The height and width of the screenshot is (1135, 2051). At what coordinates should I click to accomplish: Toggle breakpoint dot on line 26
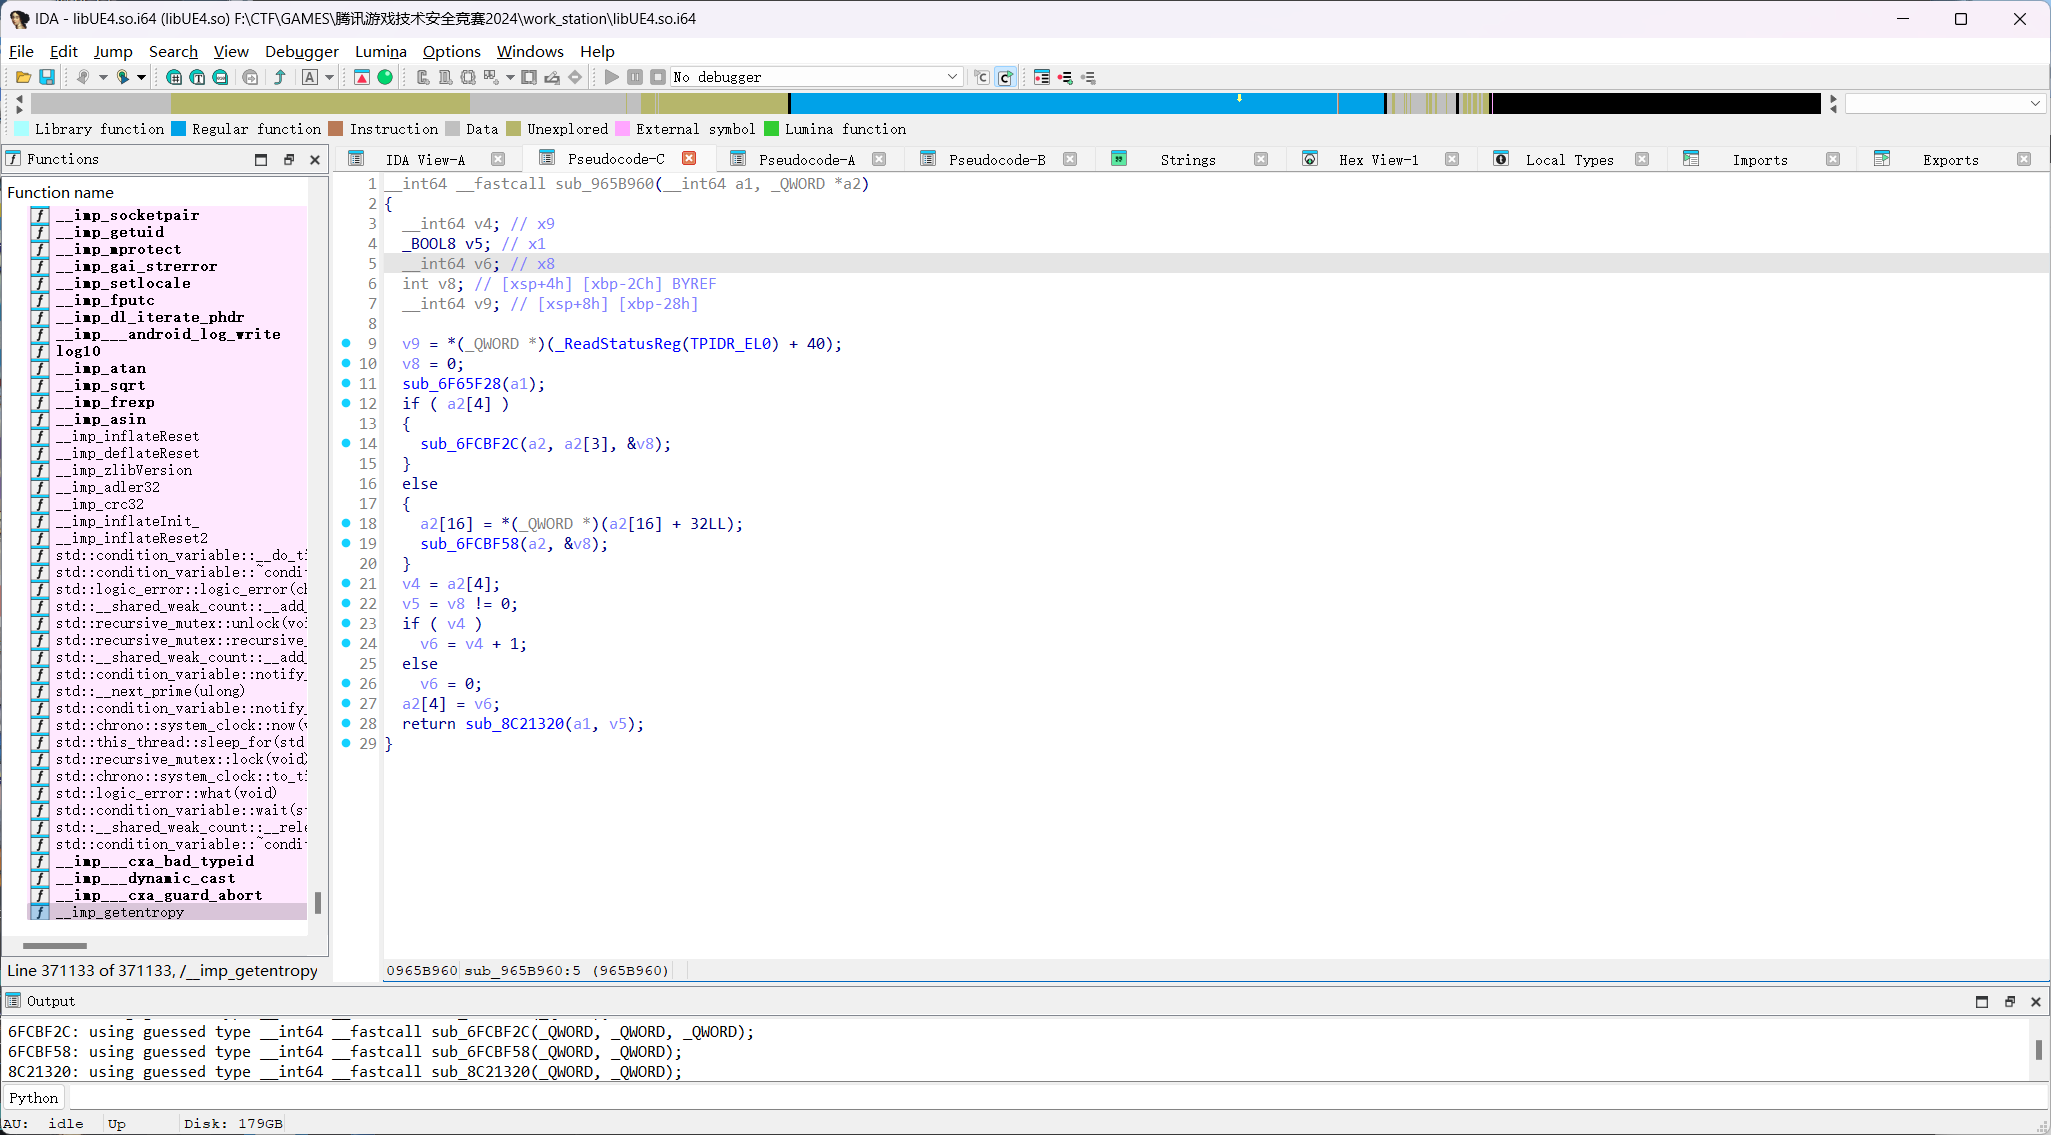pos(346,683)
